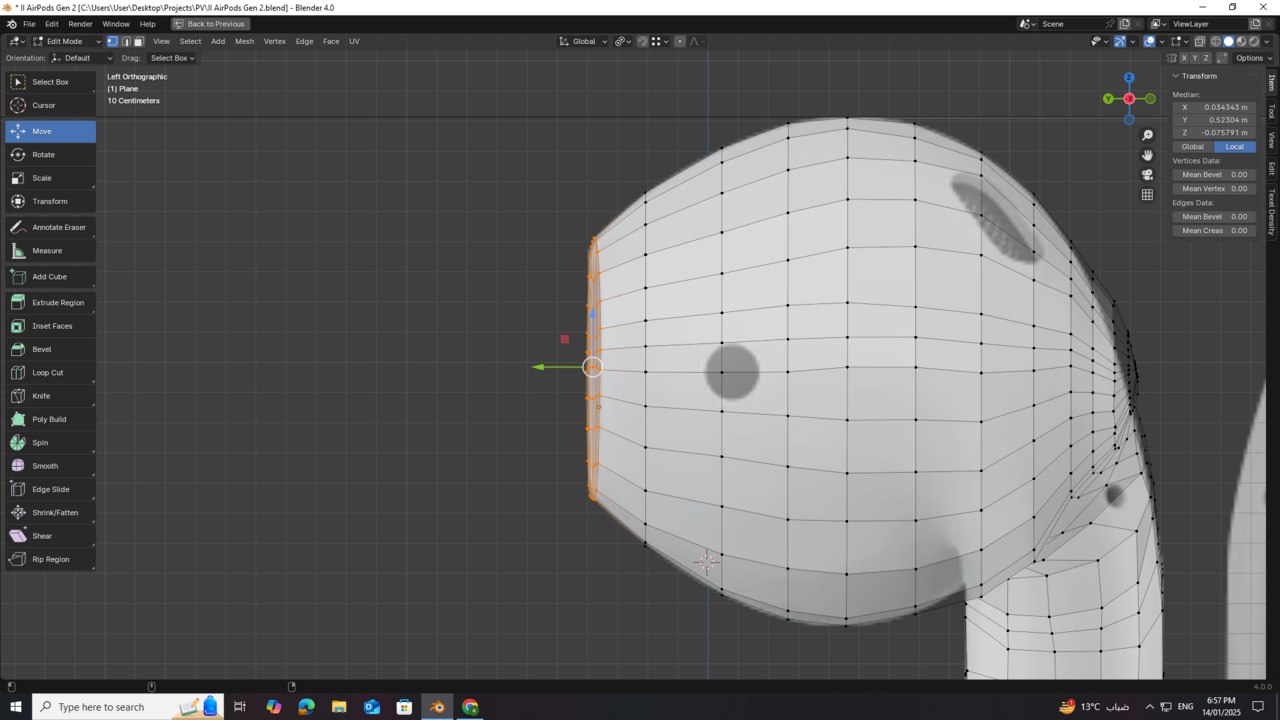Viewport: 1280px width, 720px height.
Task: Select the Annotate Eraser tool
Action: point(50,227)
